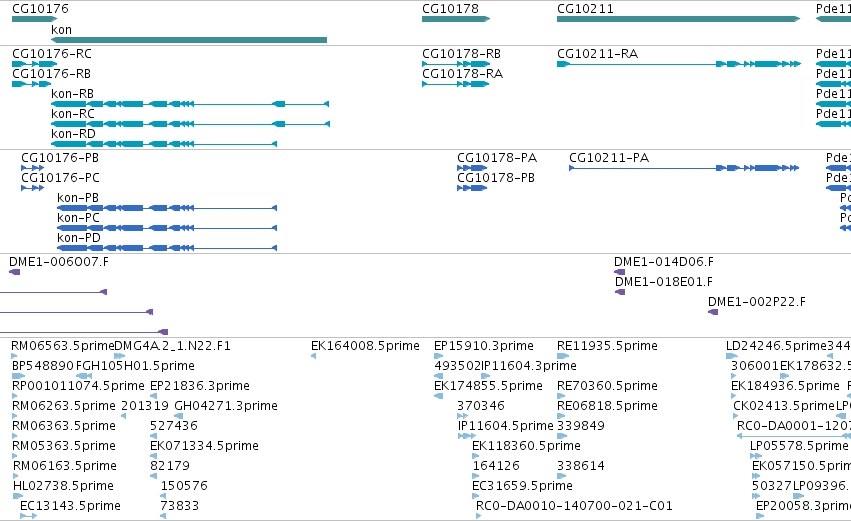Open the RE06818.5prime EST label
This screenshot has height=521, width=851.
[x=607, y=406]
